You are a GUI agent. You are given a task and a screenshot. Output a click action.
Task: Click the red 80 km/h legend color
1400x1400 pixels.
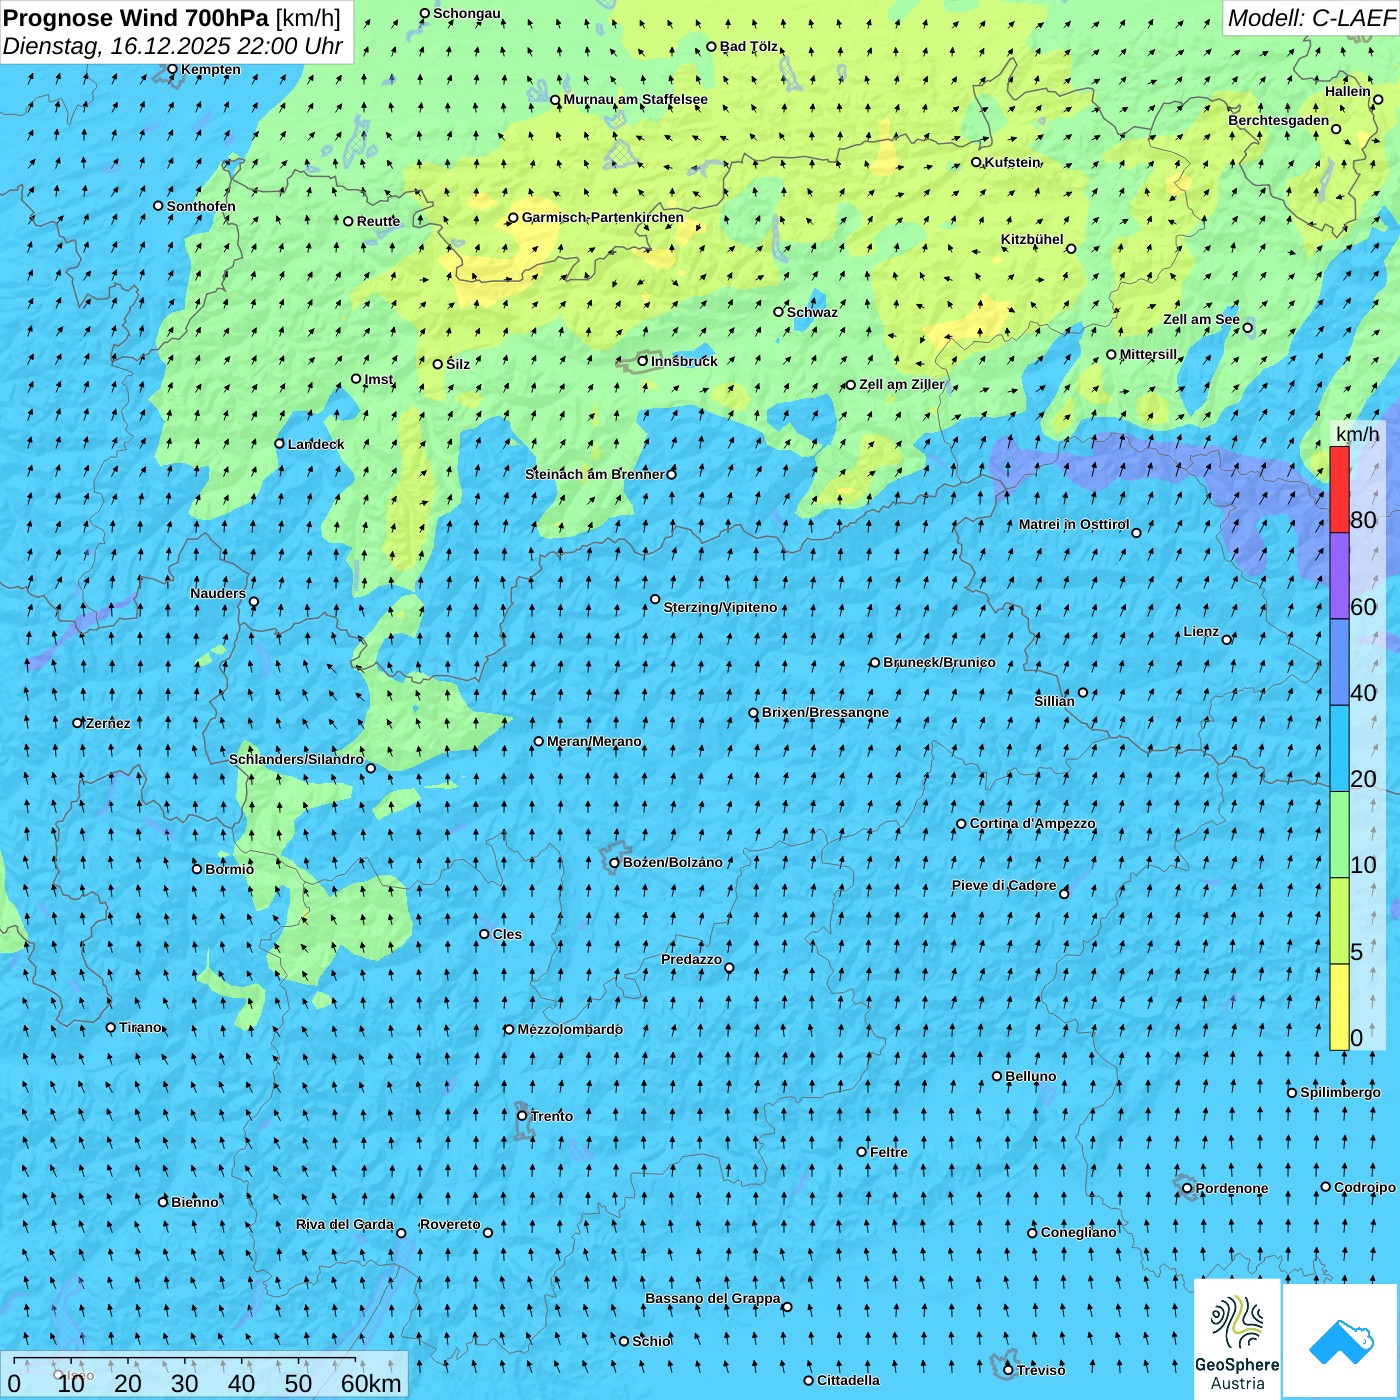pos(1339,489)
